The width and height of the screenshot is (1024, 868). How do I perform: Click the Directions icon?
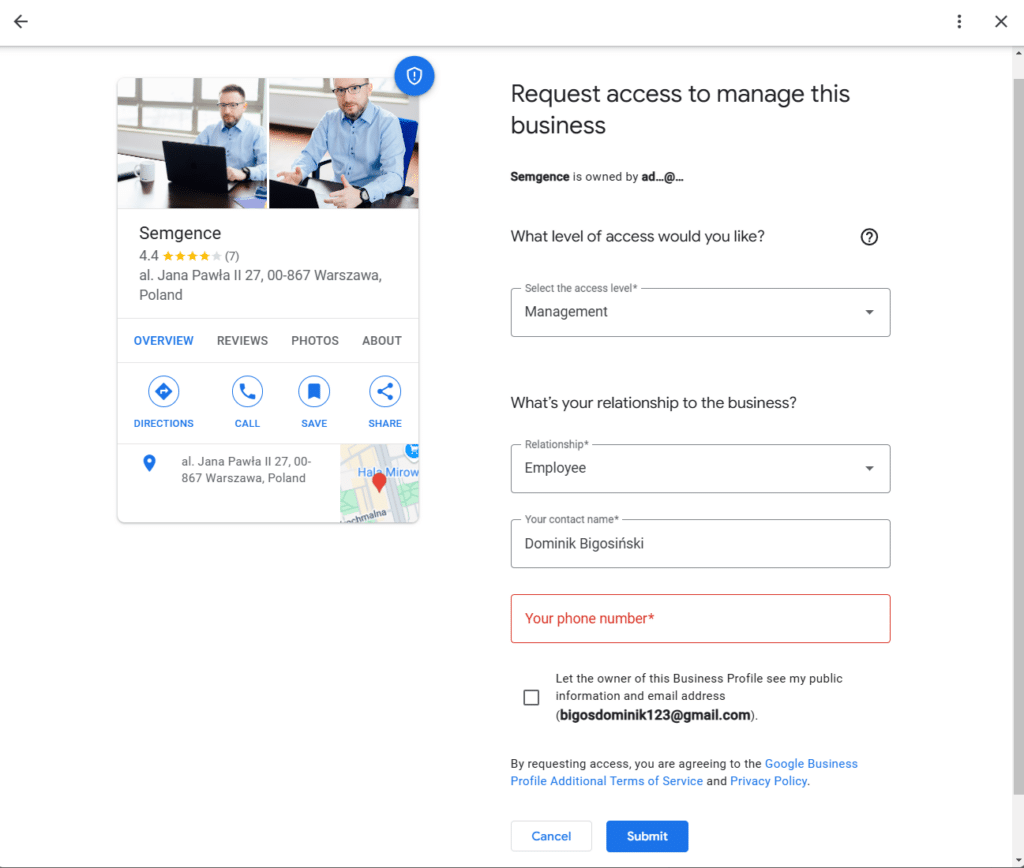[163, 391]
